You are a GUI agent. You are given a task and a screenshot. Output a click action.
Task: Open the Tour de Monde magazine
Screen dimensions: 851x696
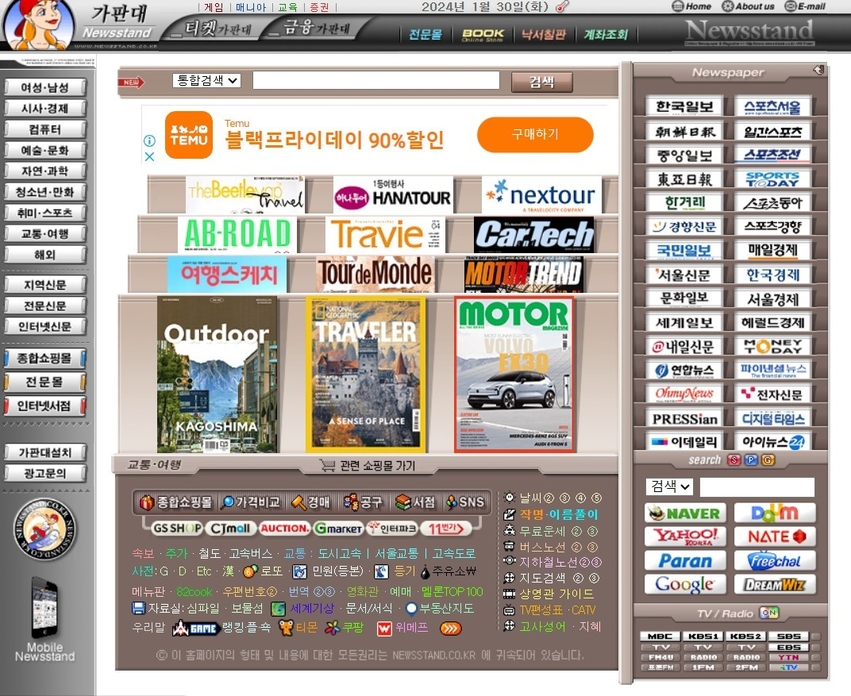coord(376,274)
